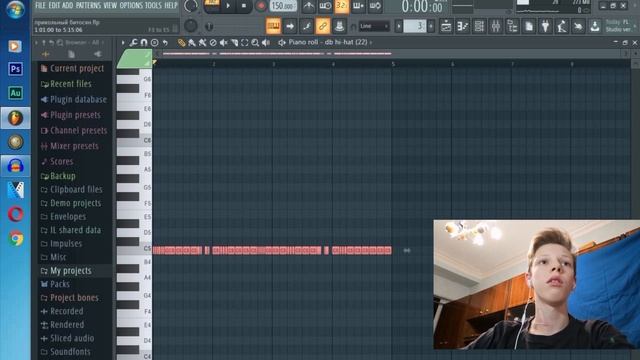Choose the select tool in piano roll
The image size is (640, 360).
pyautogui.click(x=244, y=42)
